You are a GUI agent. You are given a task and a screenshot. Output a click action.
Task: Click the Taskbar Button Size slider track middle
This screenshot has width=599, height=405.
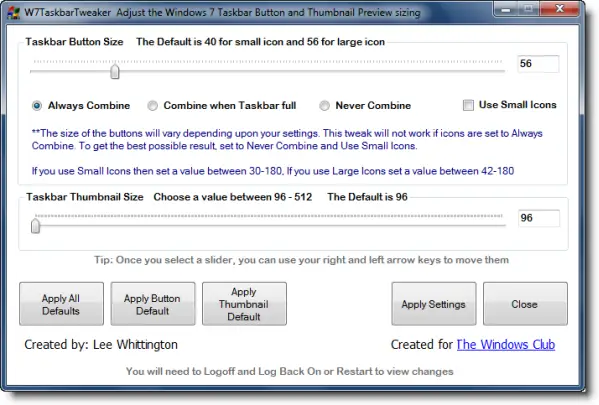tap(267, 71)
